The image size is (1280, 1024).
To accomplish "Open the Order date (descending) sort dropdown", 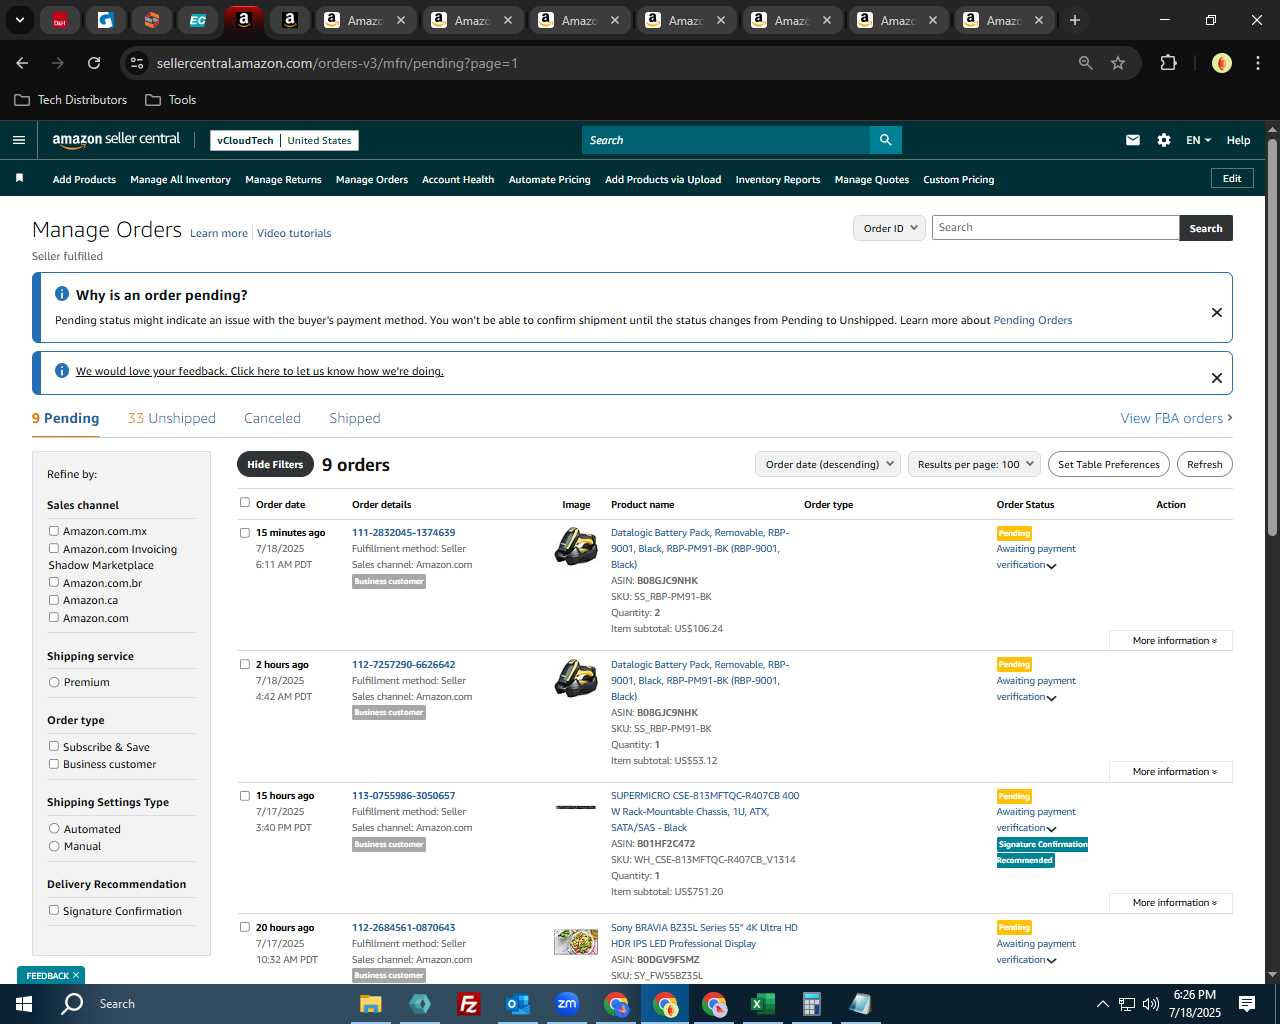I will coord(828,464).
